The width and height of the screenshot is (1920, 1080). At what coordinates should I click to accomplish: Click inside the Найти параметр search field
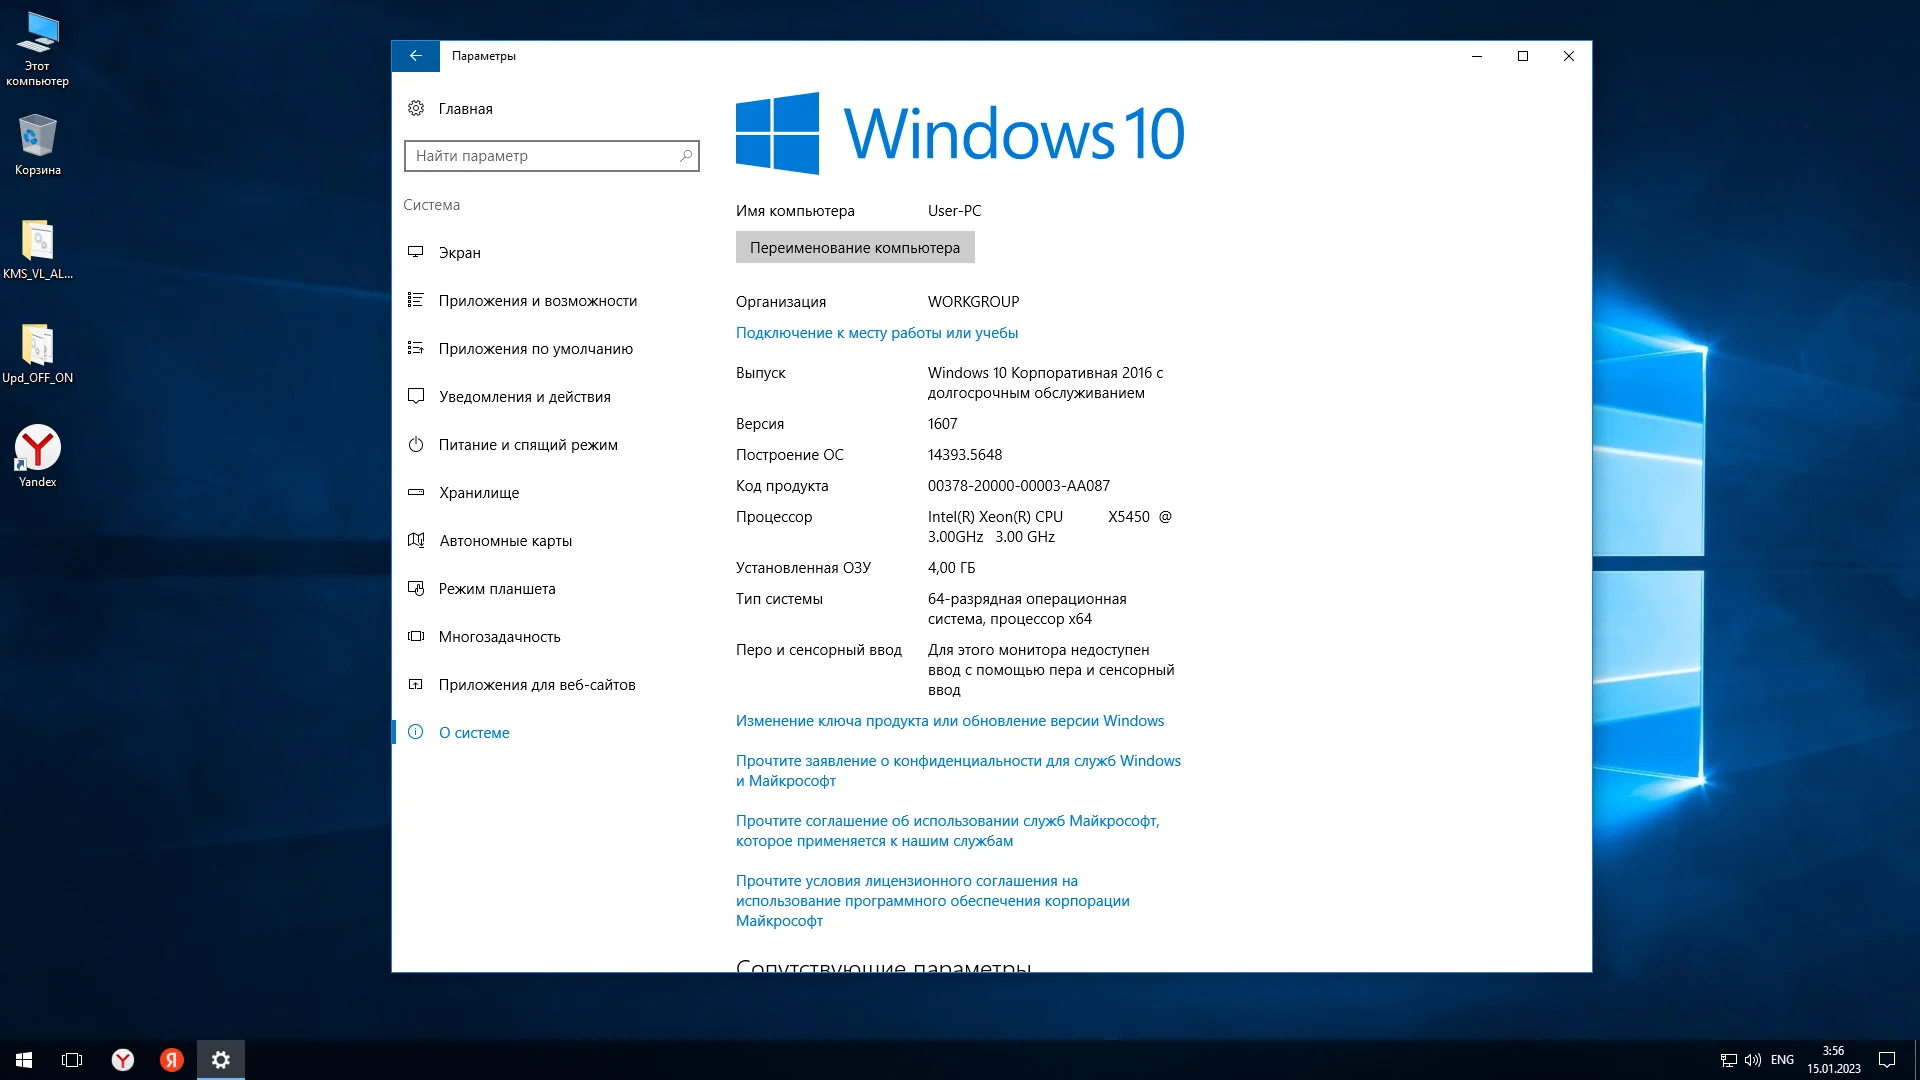point(540,156)
